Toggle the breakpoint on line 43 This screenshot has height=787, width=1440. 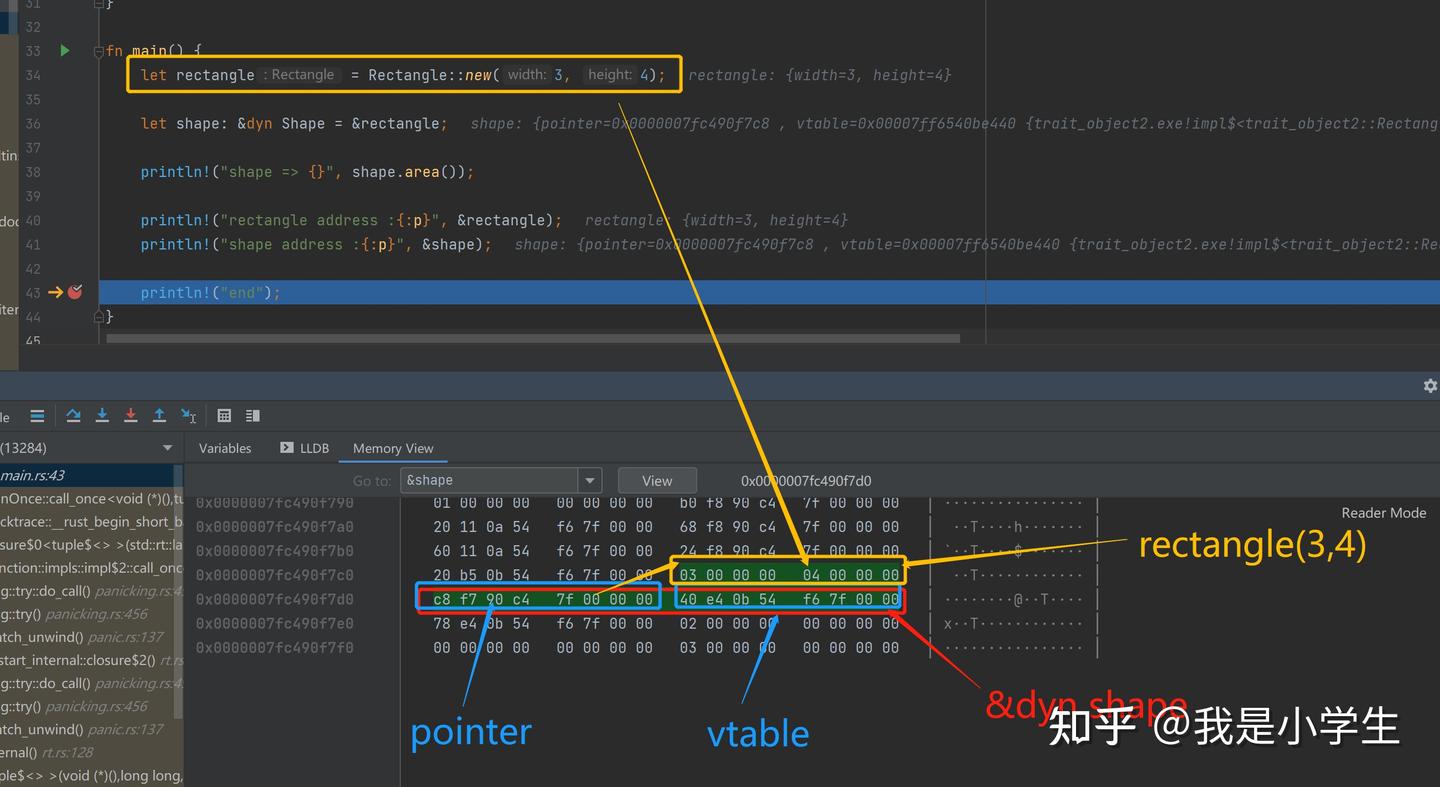pos(75,292)
